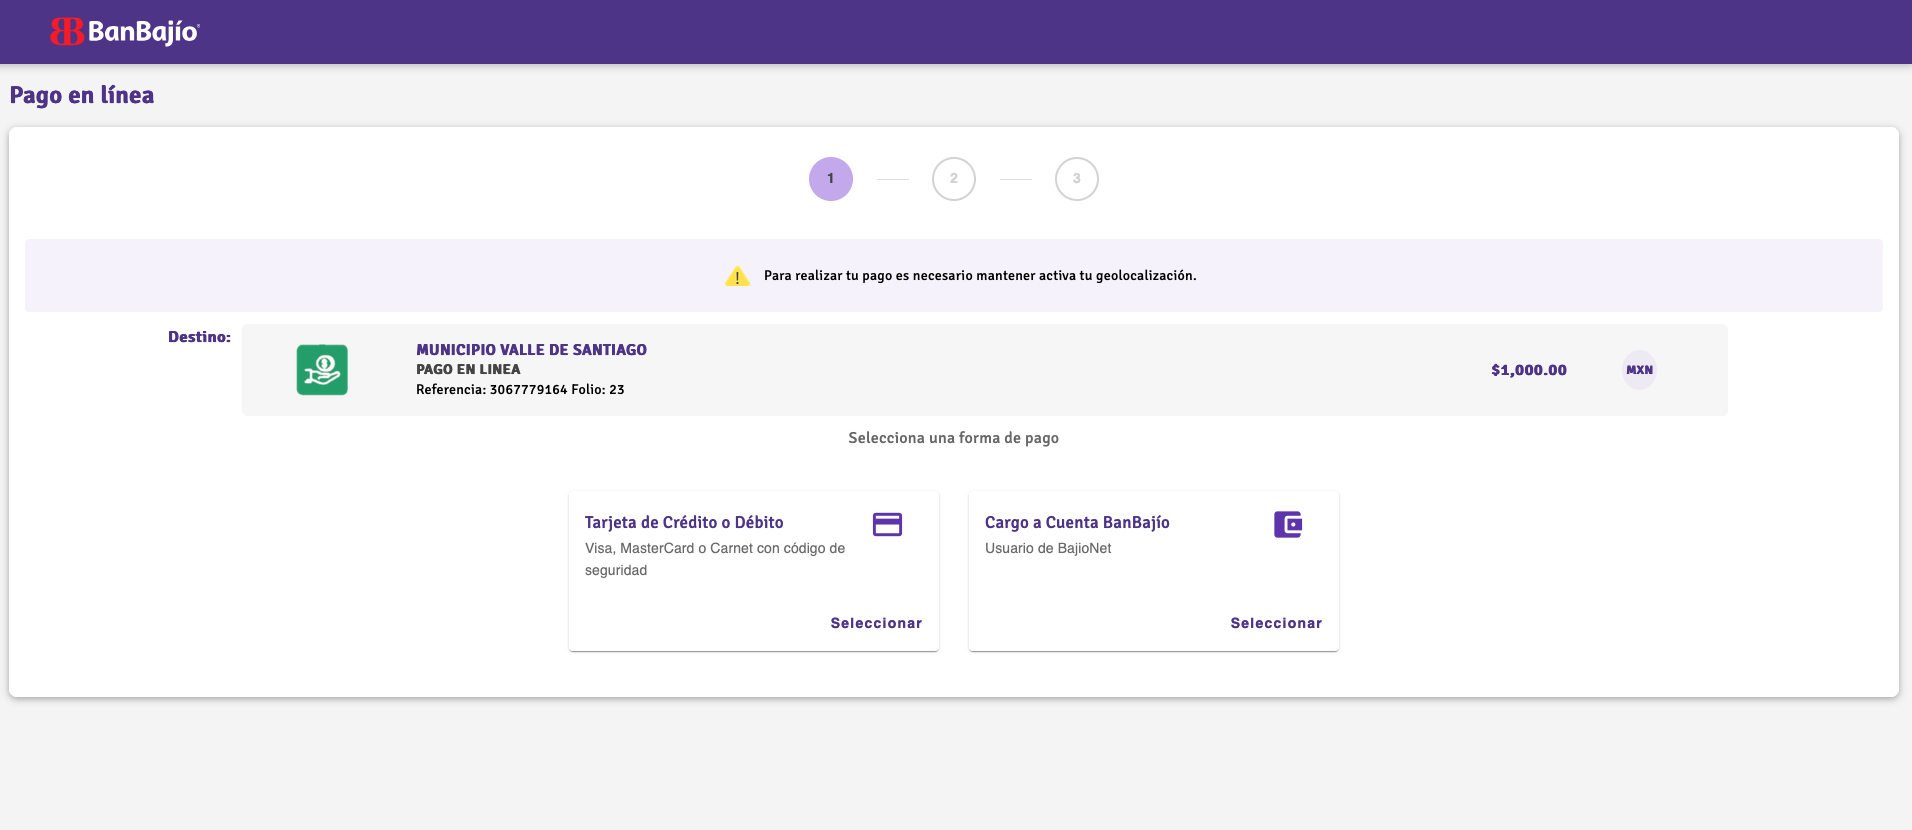Click the green payment hand-coin icon
The width and height of the screenshot is (1912, 830).
pyautogui.click(x=322, y=370)
